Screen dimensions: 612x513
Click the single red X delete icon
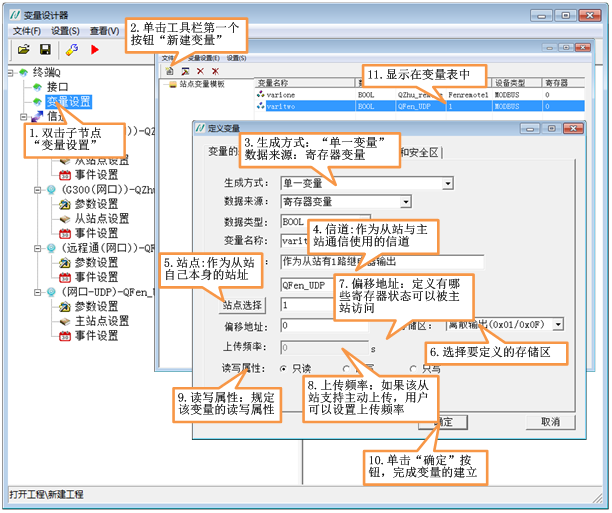pyautogui.click(x=200, y=71)
